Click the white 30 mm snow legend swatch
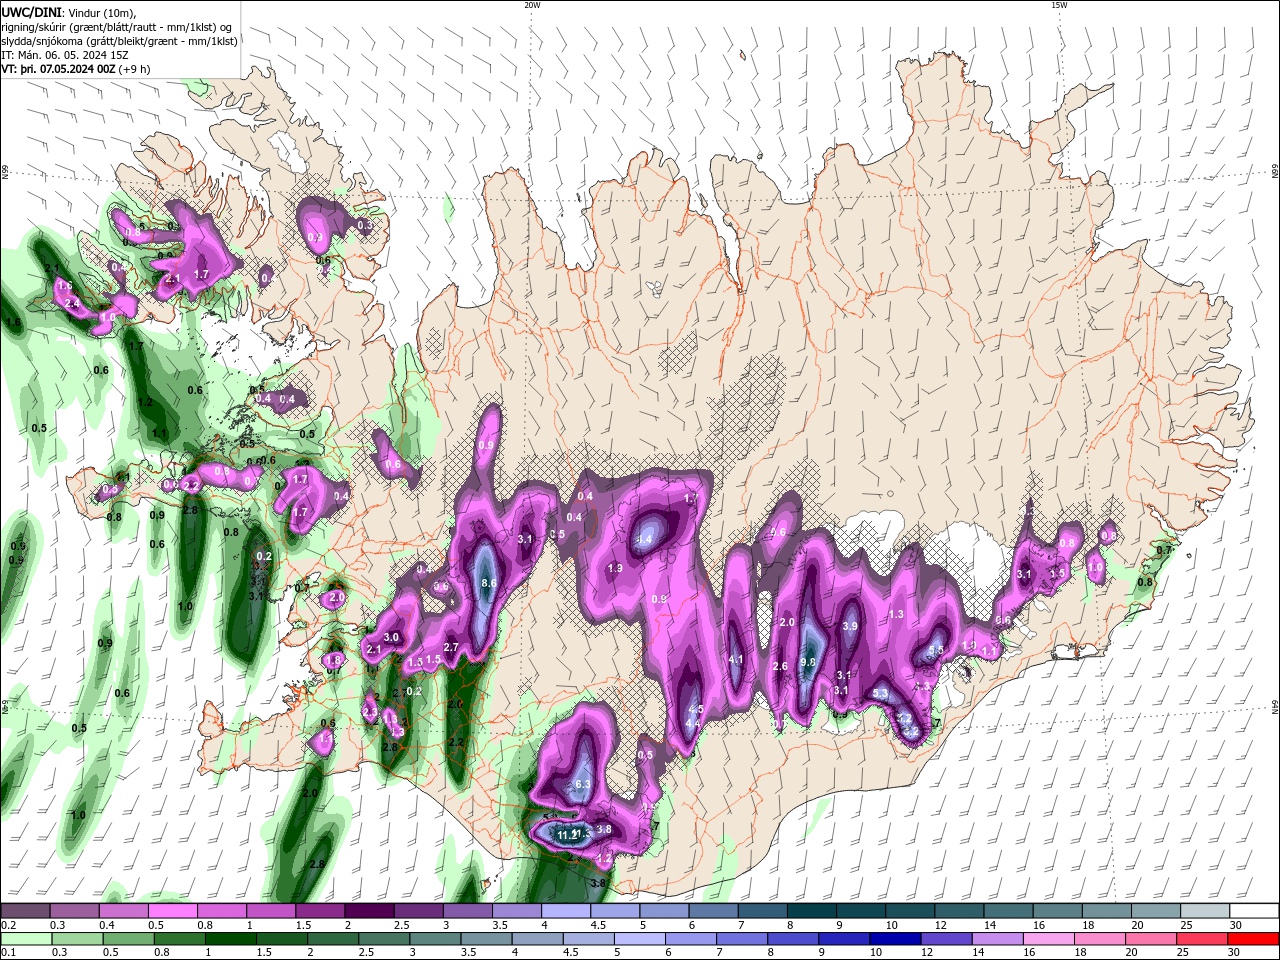This screenshot has height=960, width=1280. coord(1255,911)
